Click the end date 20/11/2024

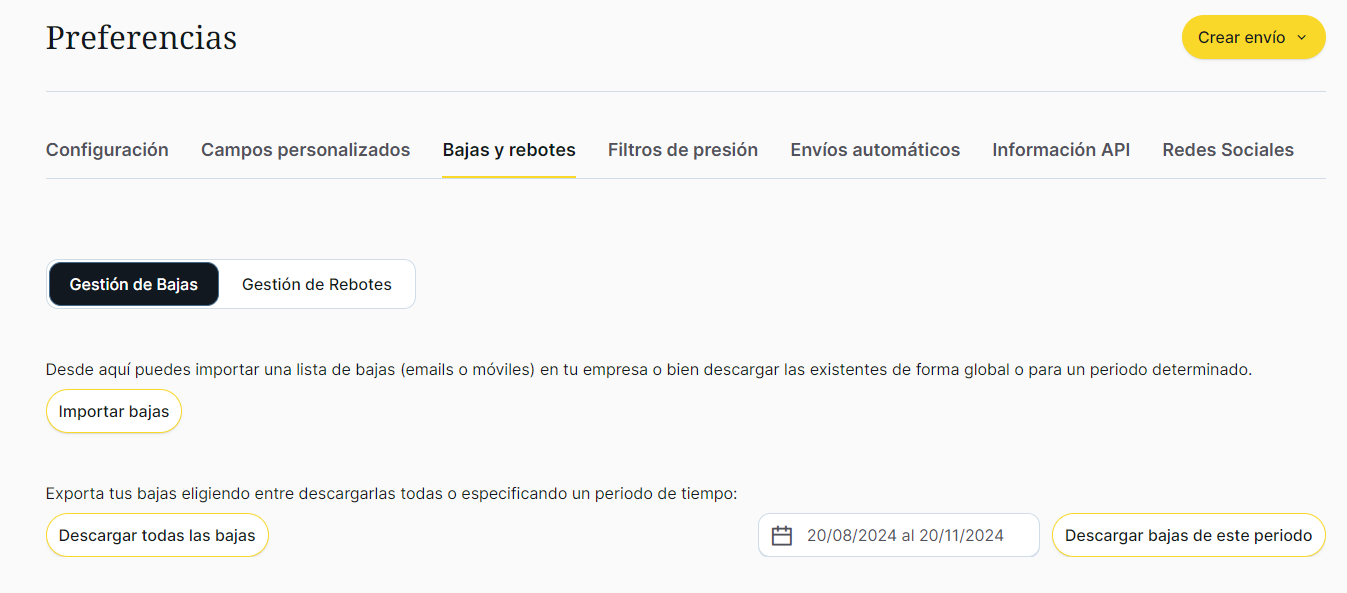click(x=961, y=536)
